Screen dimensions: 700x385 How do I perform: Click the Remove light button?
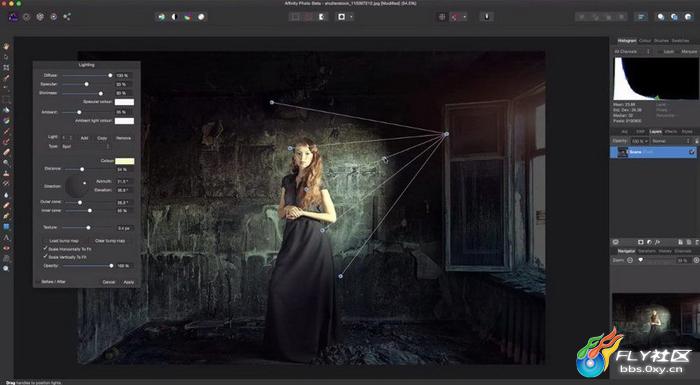pos(123,138)
